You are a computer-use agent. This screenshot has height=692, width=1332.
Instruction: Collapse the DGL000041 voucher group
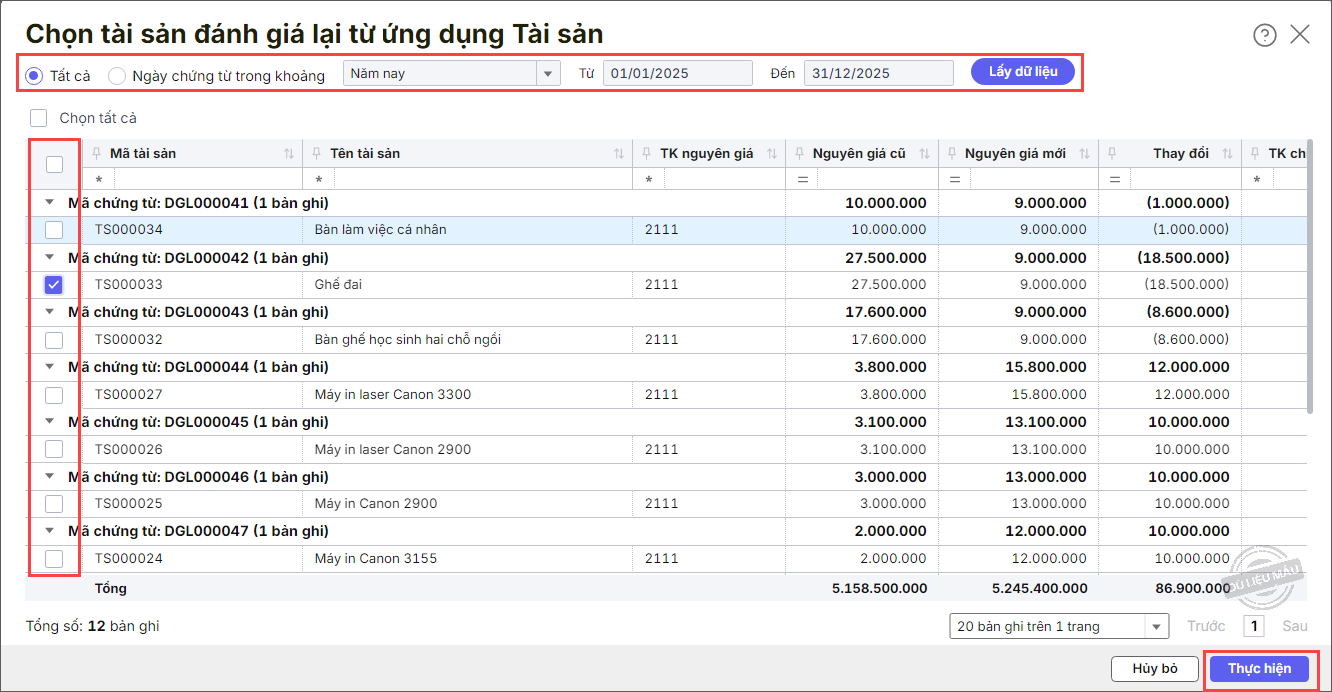pos(49,203)
